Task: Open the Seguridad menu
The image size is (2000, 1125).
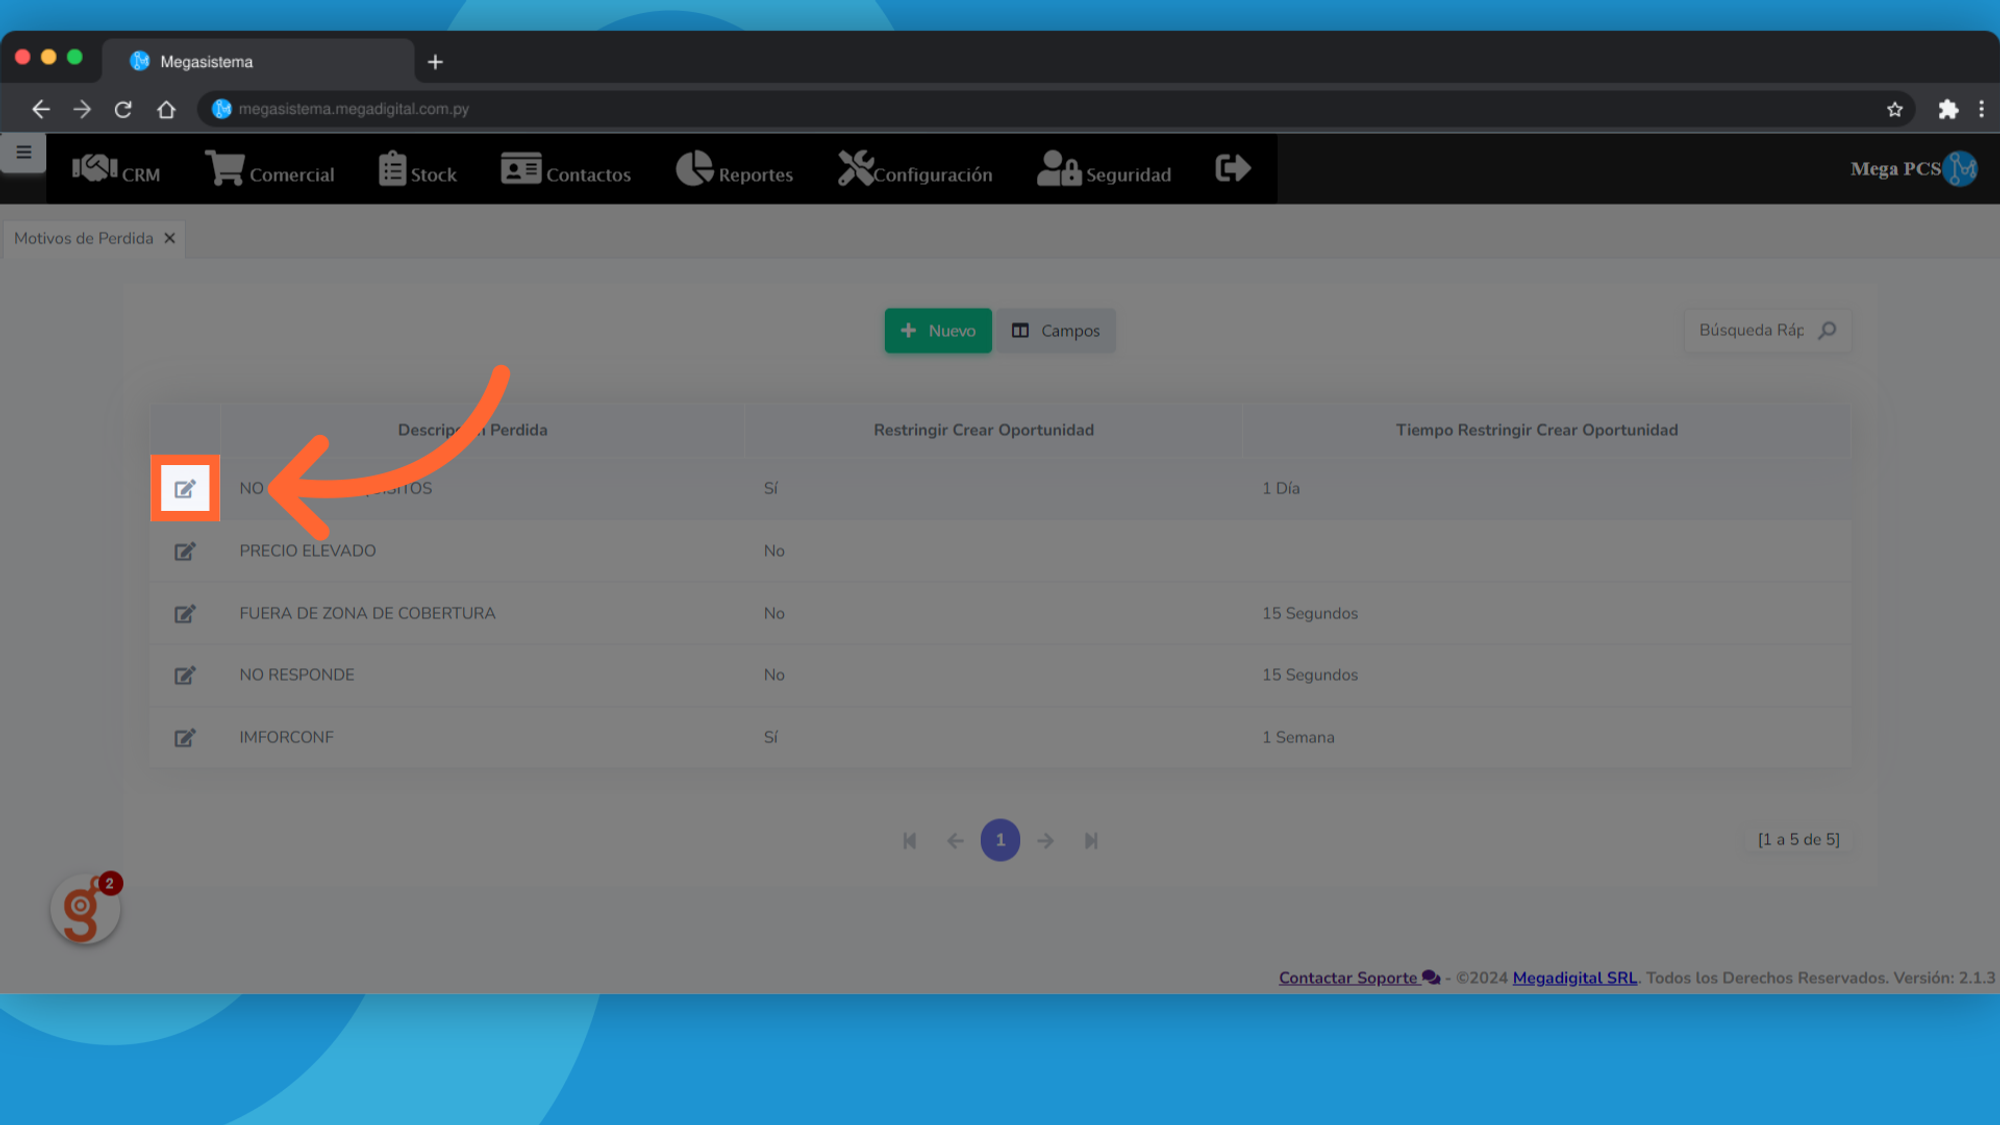Action: pos(1104,170)
